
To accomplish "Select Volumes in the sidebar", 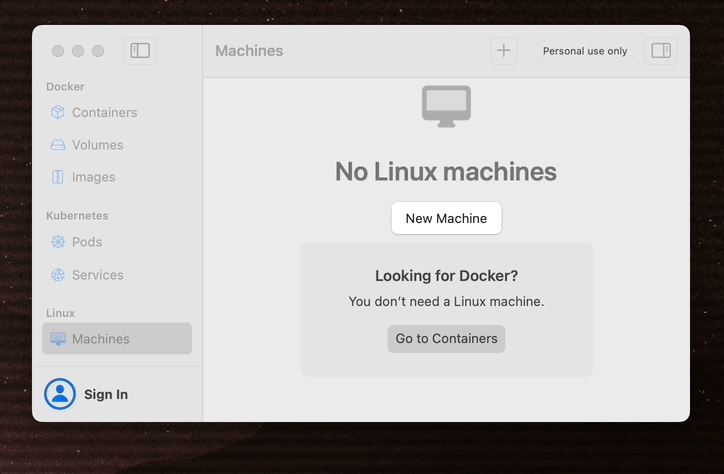I will tap(117, 145).
